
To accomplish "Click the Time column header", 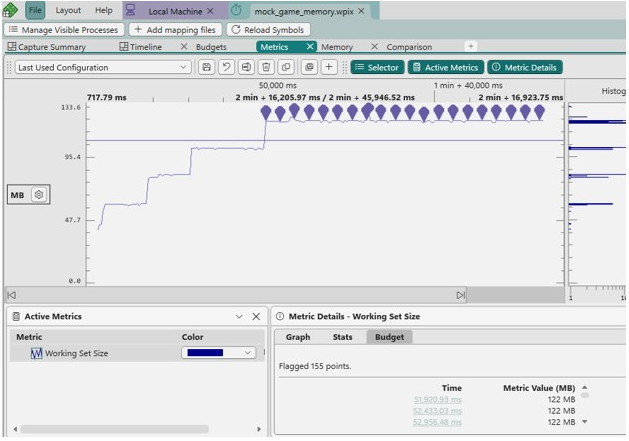I will click(x=452, y=388).
